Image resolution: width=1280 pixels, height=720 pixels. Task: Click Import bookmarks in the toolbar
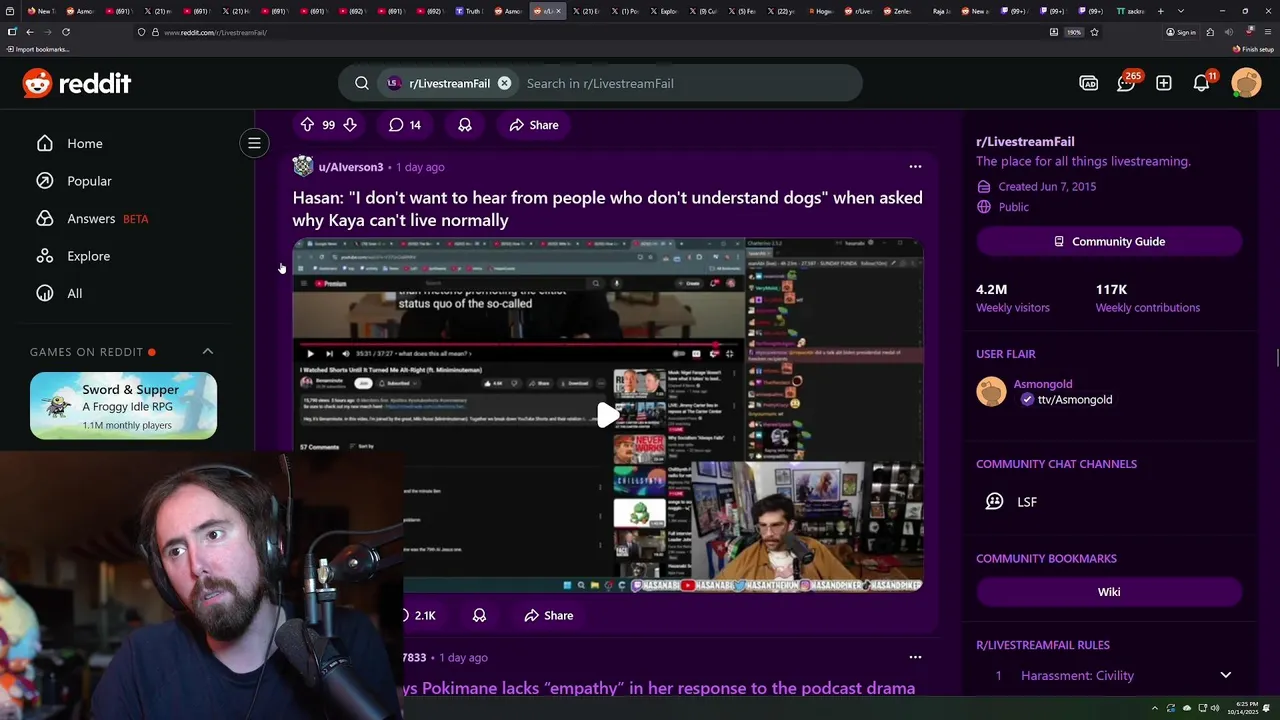(38, 49)
